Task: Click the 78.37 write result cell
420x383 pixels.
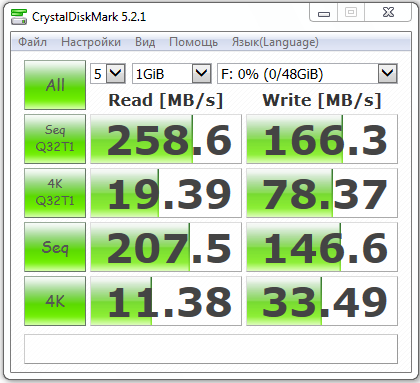Action: (322, 193)
